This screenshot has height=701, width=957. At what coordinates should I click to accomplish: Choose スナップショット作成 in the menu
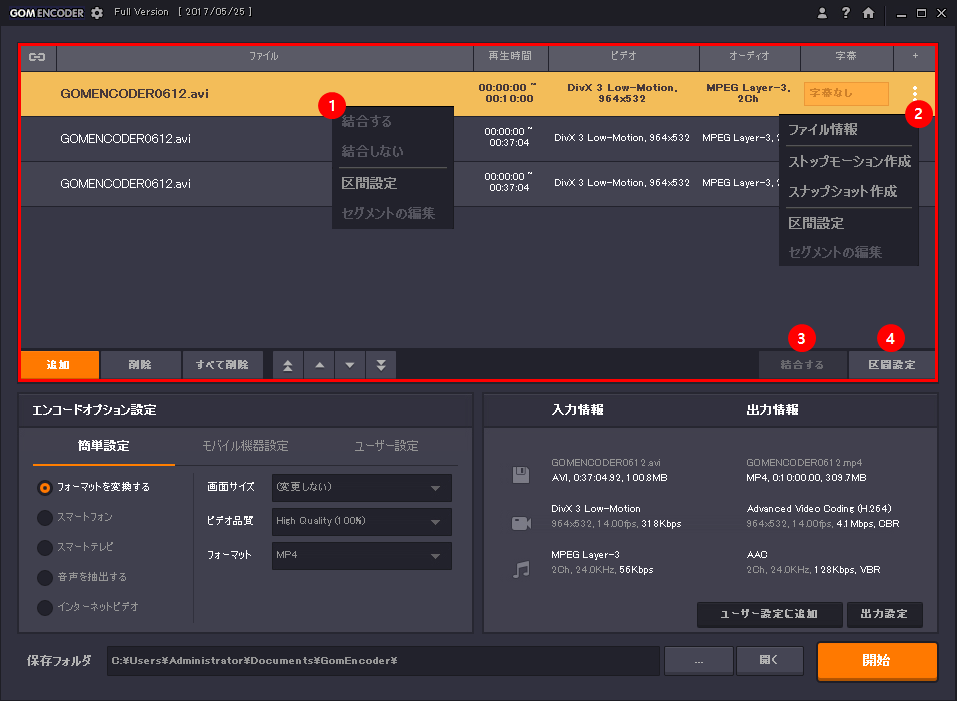click(842, 192)
